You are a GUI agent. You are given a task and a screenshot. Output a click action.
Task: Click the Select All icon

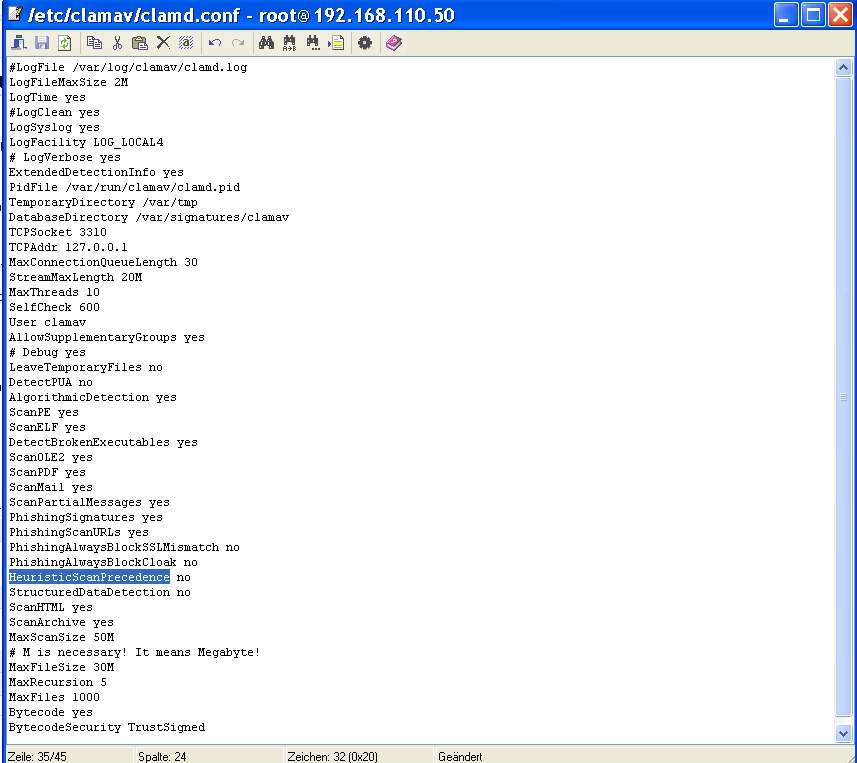click(x=185, y=43)
